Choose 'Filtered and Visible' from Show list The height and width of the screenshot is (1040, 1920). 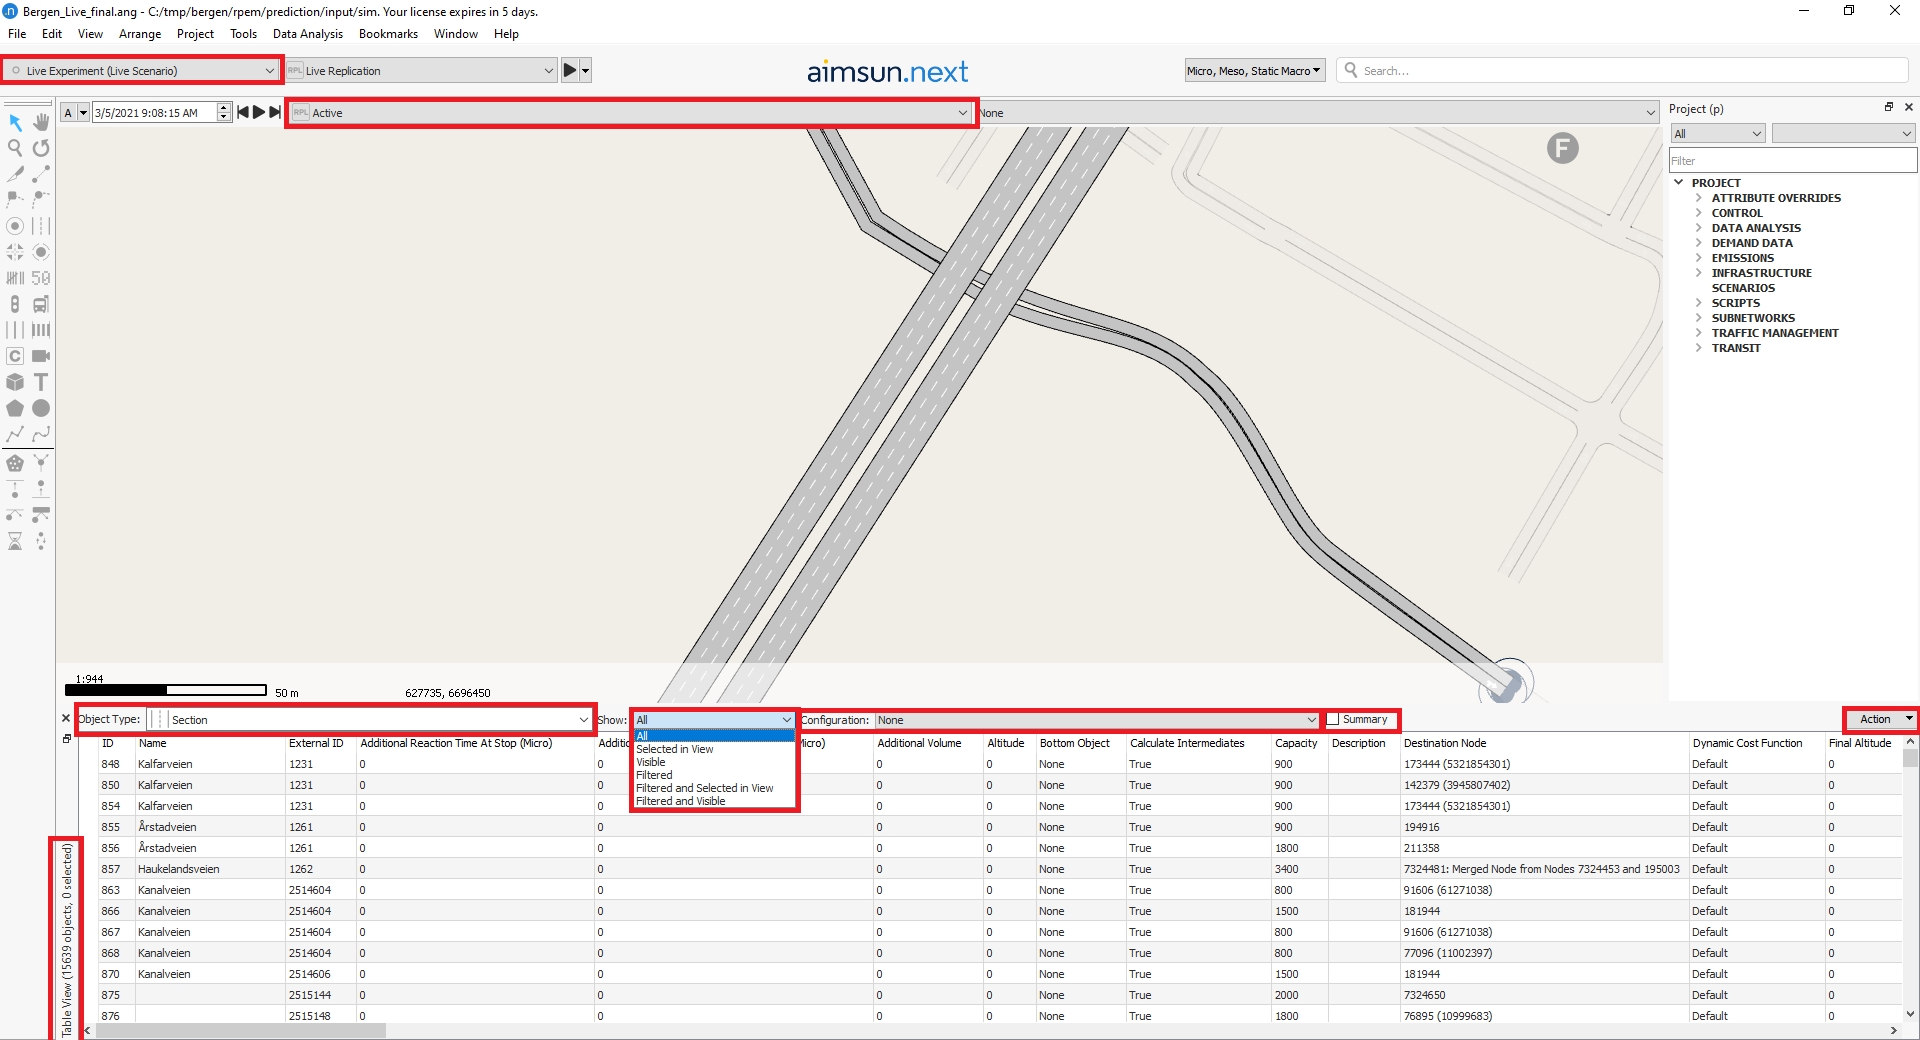tap(681, 801)
